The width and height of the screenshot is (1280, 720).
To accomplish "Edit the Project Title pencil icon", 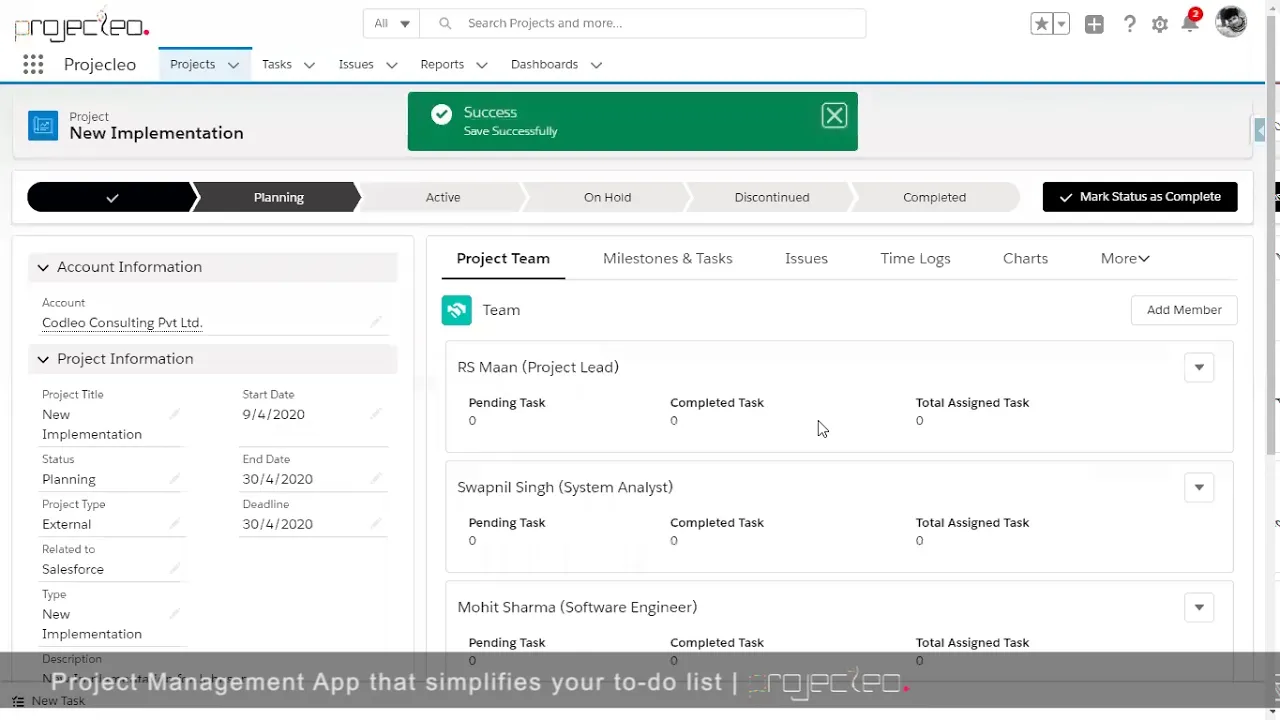I will pos(174,414).
